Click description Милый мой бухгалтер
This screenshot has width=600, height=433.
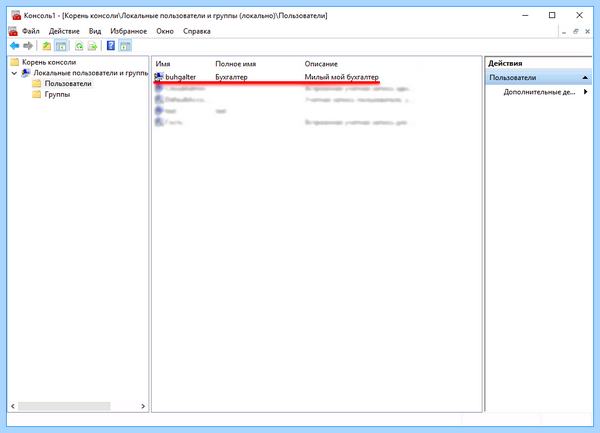[x=342, y=77]
